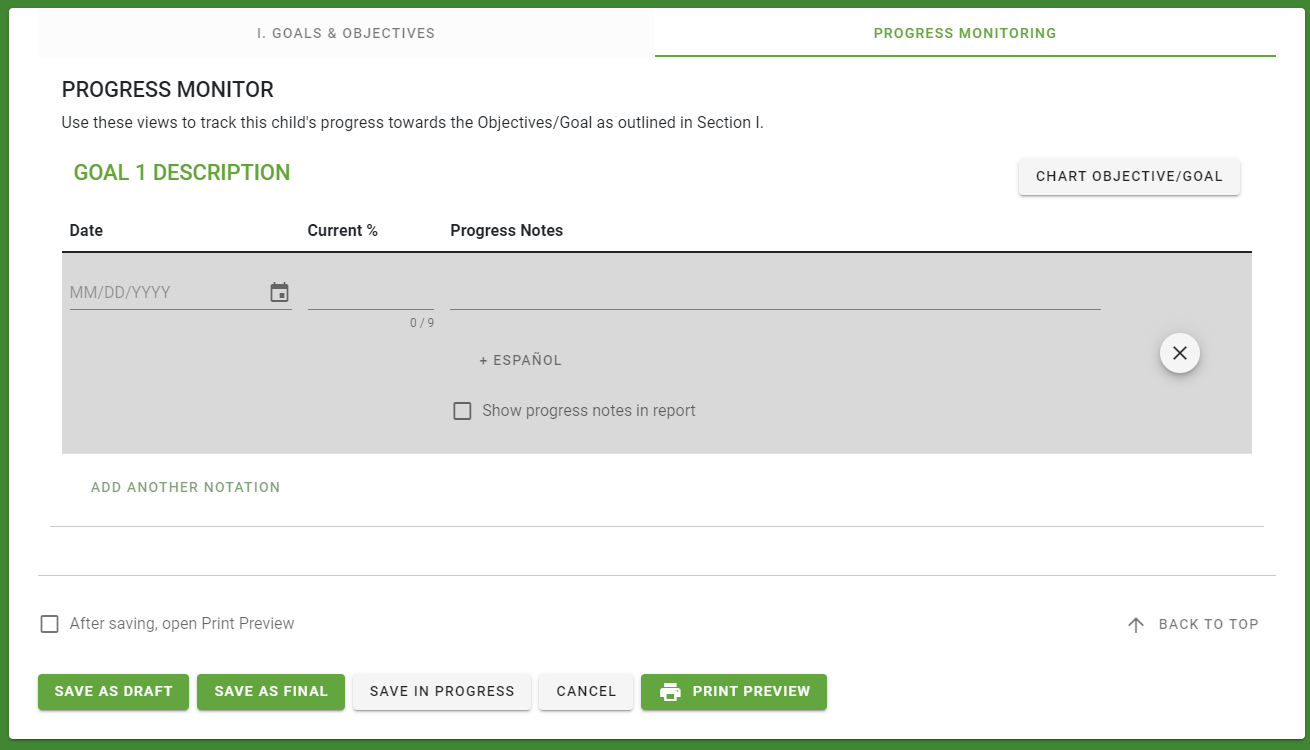
Task: Cancel the progress monitor form
Action: click(586, 692)
